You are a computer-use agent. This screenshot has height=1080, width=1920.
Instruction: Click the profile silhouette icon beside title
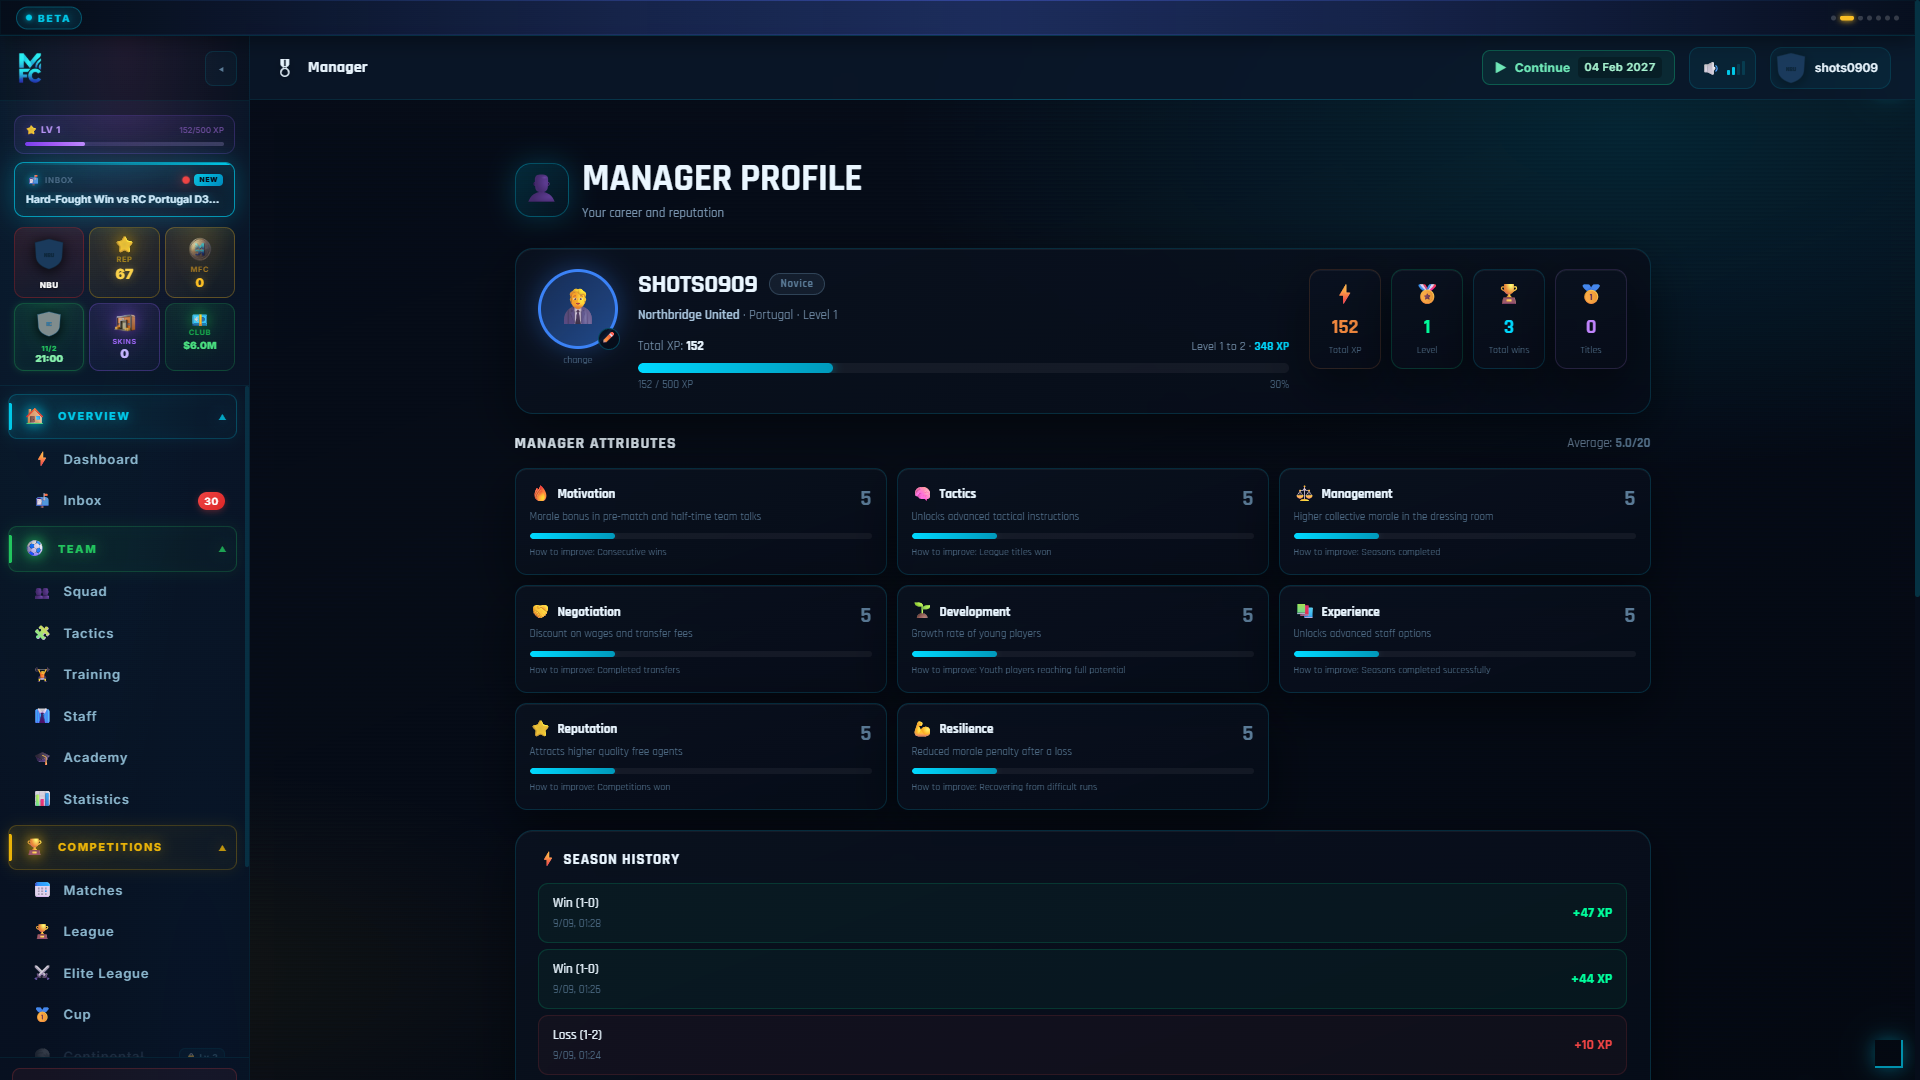[542, 189]
